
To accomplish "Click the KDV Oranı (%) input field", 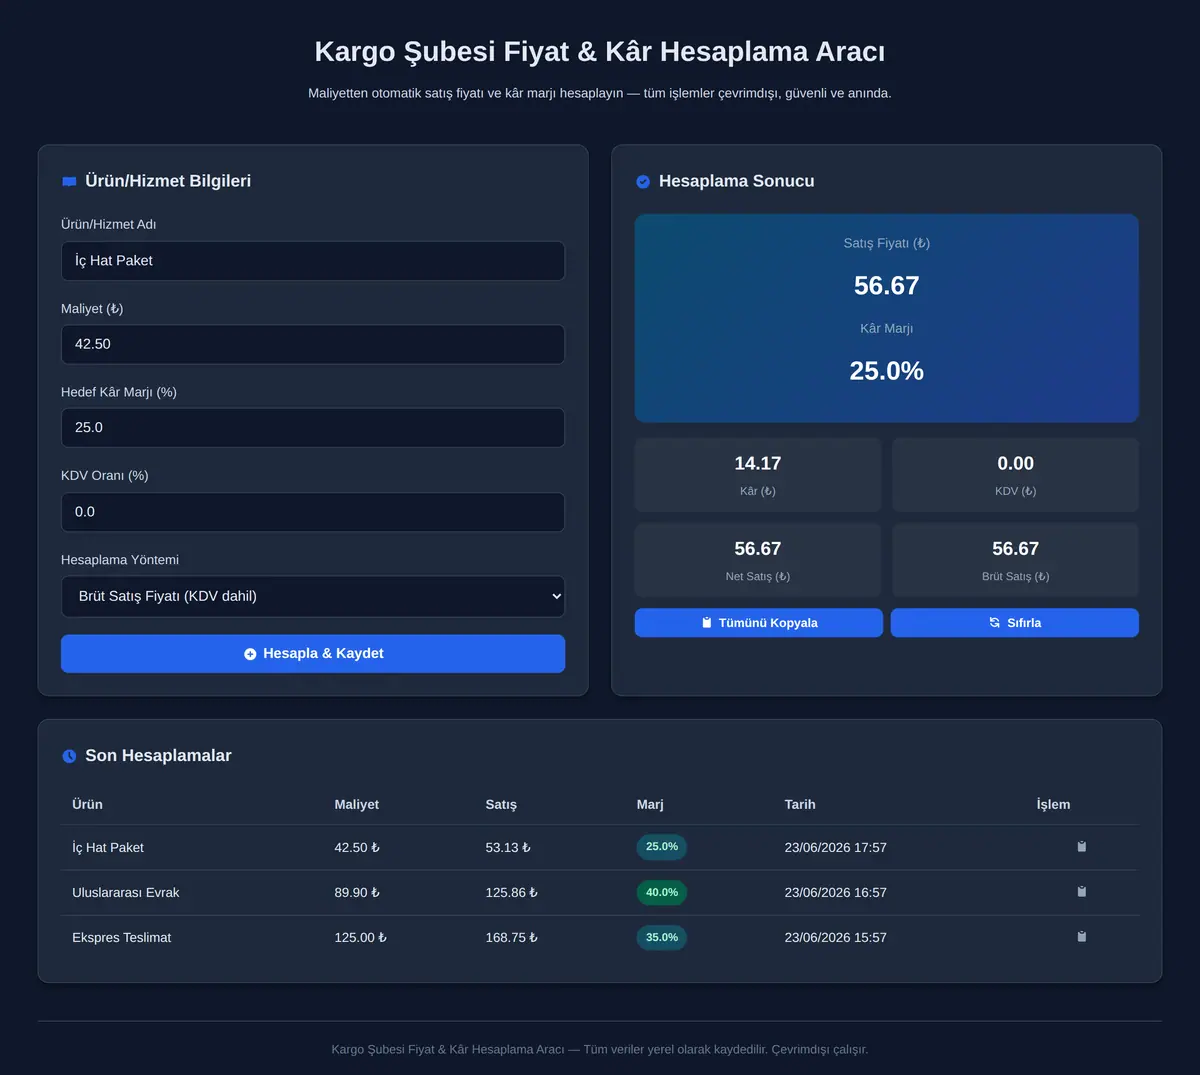I will pyautogui.click(x=313, y=512).
